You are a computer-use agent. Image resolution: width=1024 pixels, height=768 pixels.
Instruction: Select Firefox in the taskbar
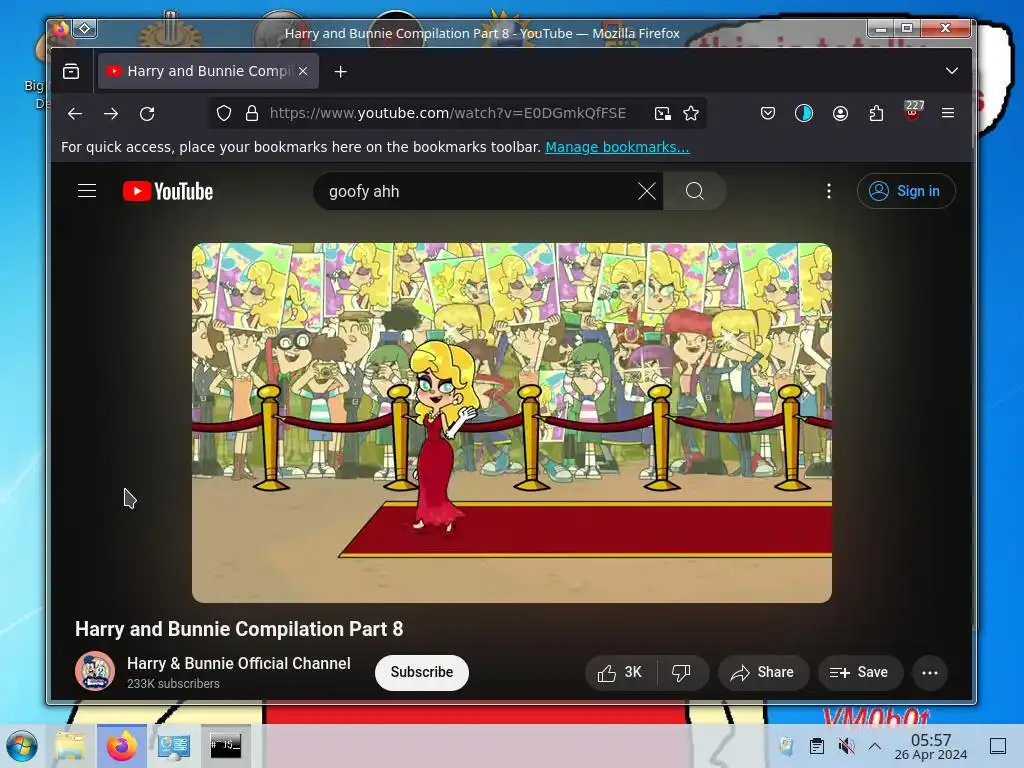click(121, 746)
